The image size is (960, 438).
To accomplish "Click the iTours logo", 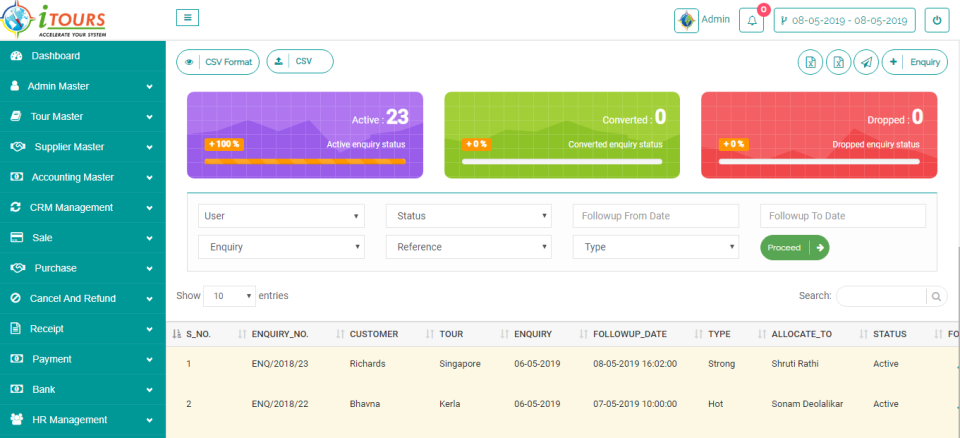I will point(54,20).
